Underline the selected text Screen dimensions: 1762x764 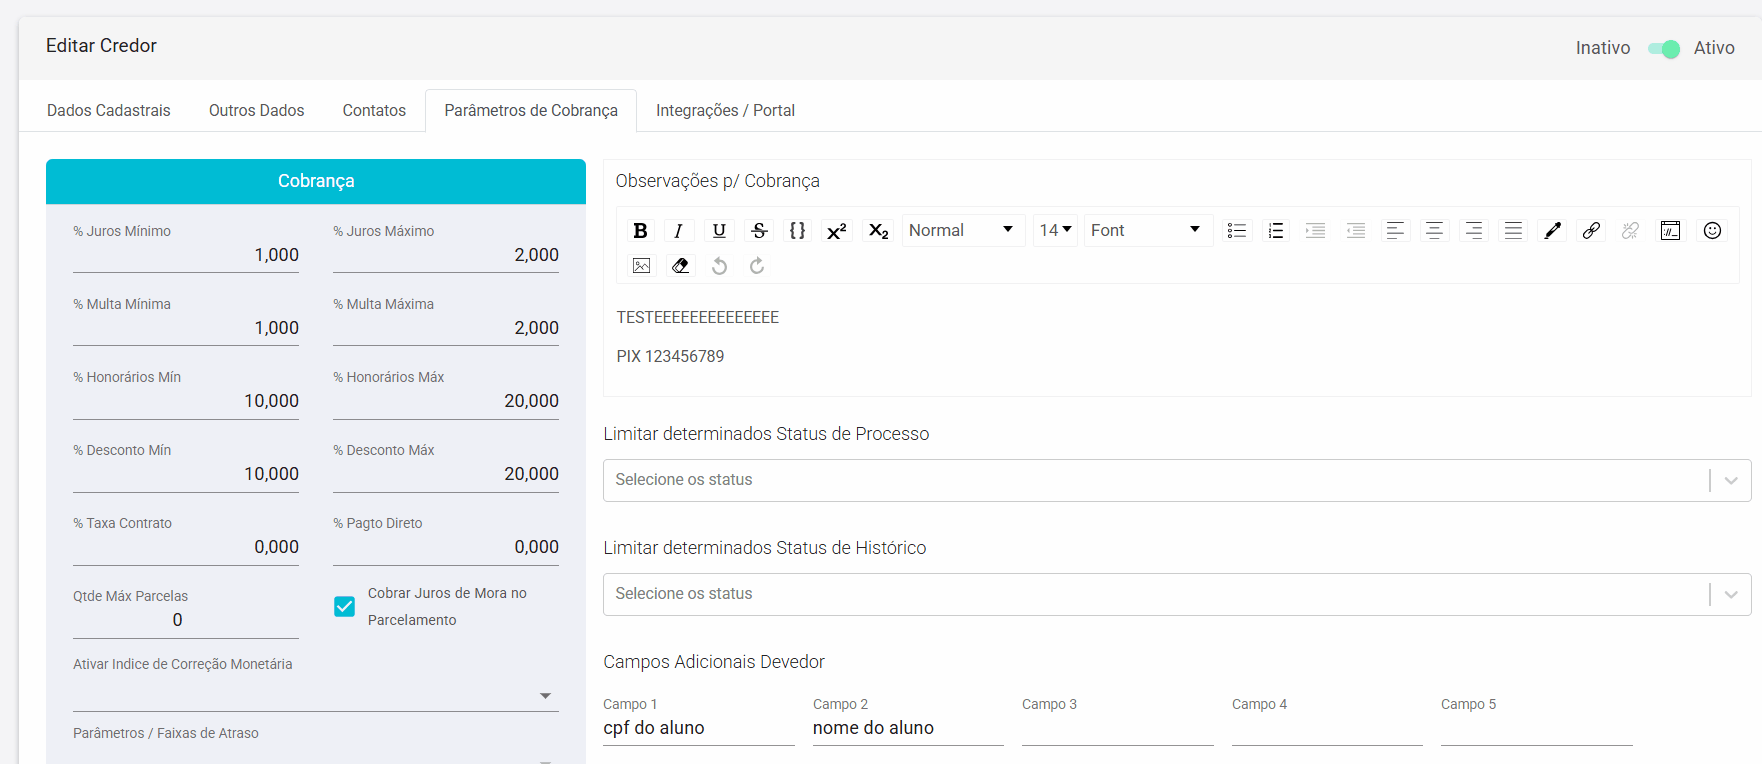click(719, 231)
